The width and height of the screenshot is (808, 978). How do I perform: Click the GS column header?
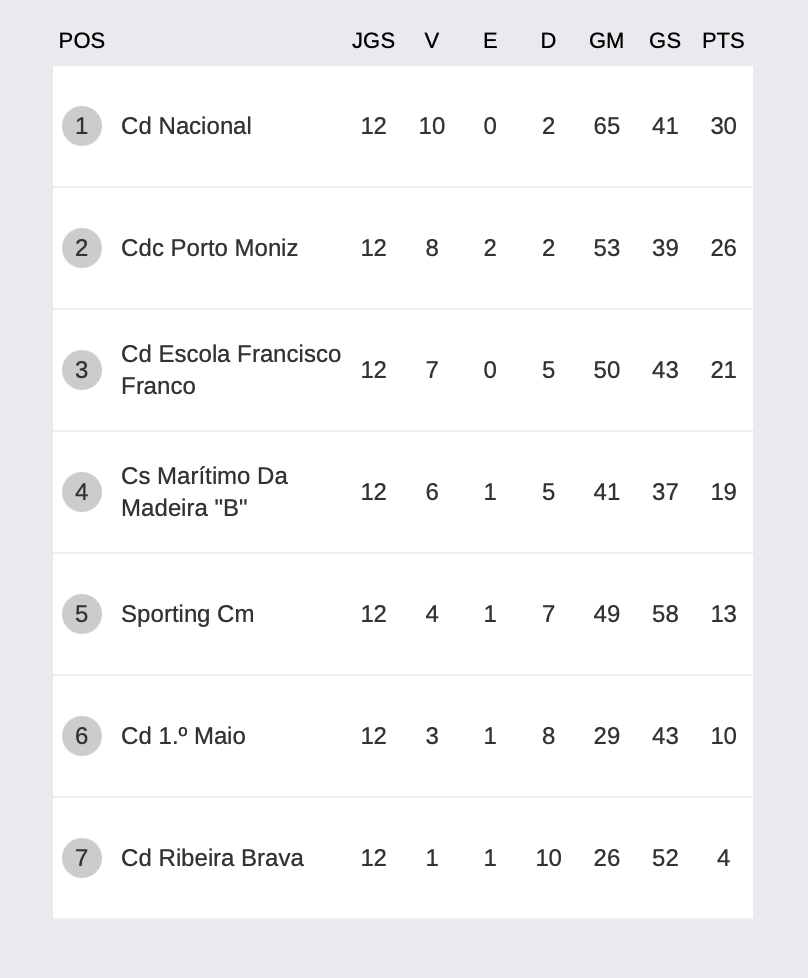pos(664,41)
